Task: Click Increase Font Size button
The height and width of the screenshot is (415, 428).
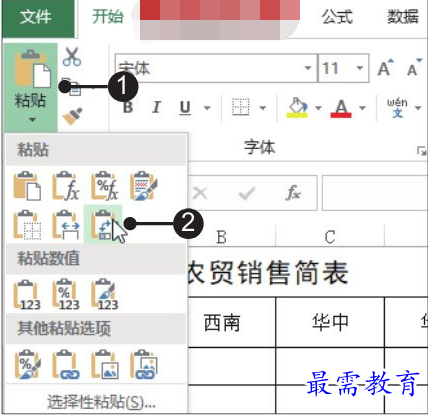Action: (x=386, y=68)
